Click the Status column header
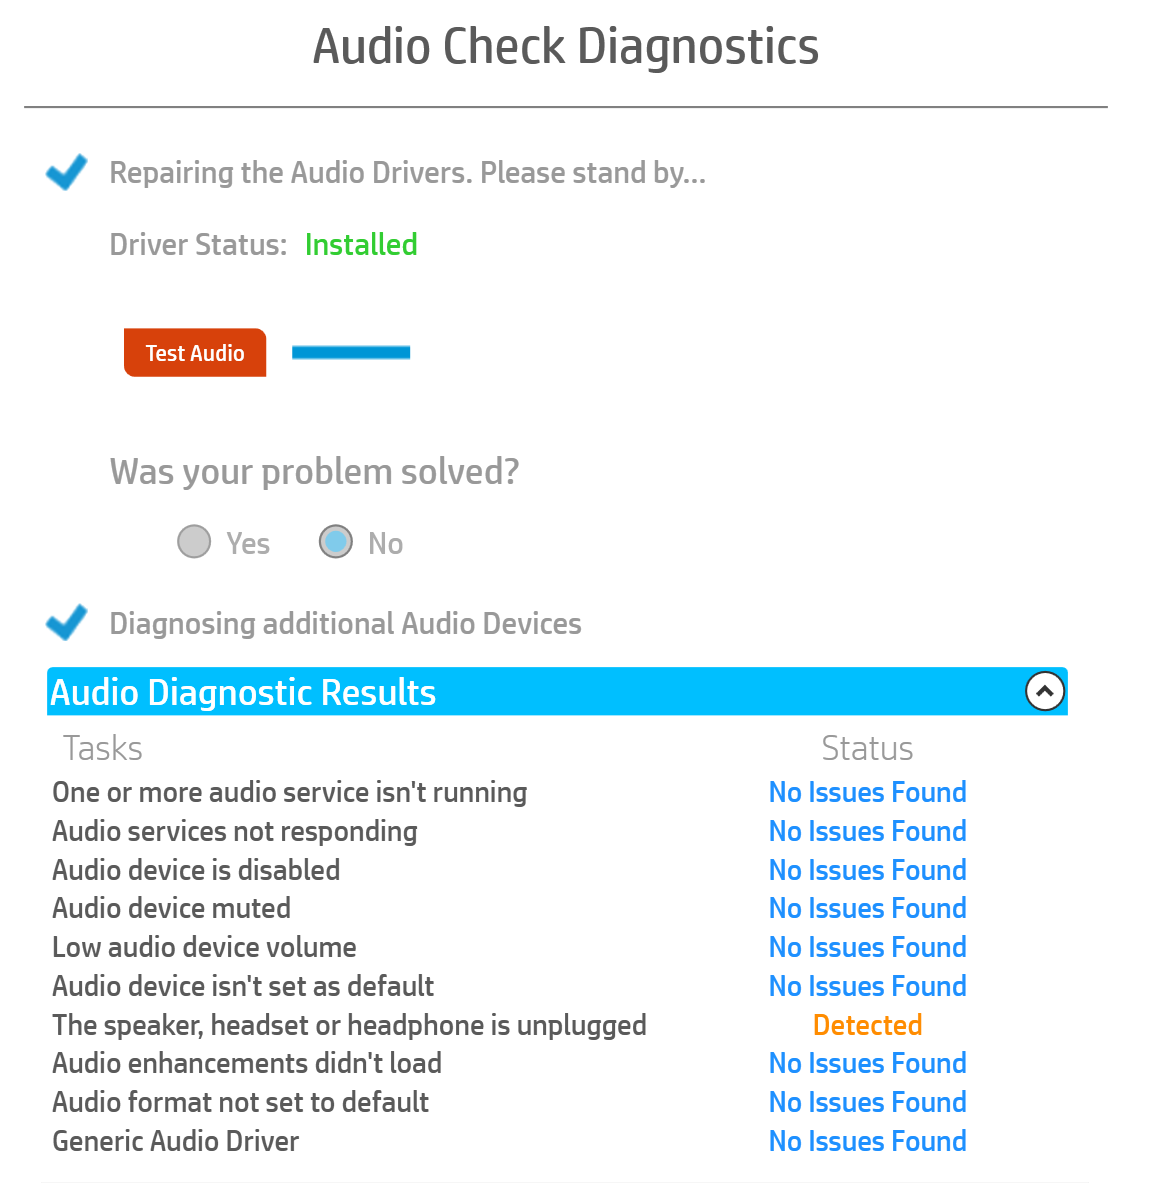The width and height of the screenshot is (1149, 1183). (x=867, y=748)
